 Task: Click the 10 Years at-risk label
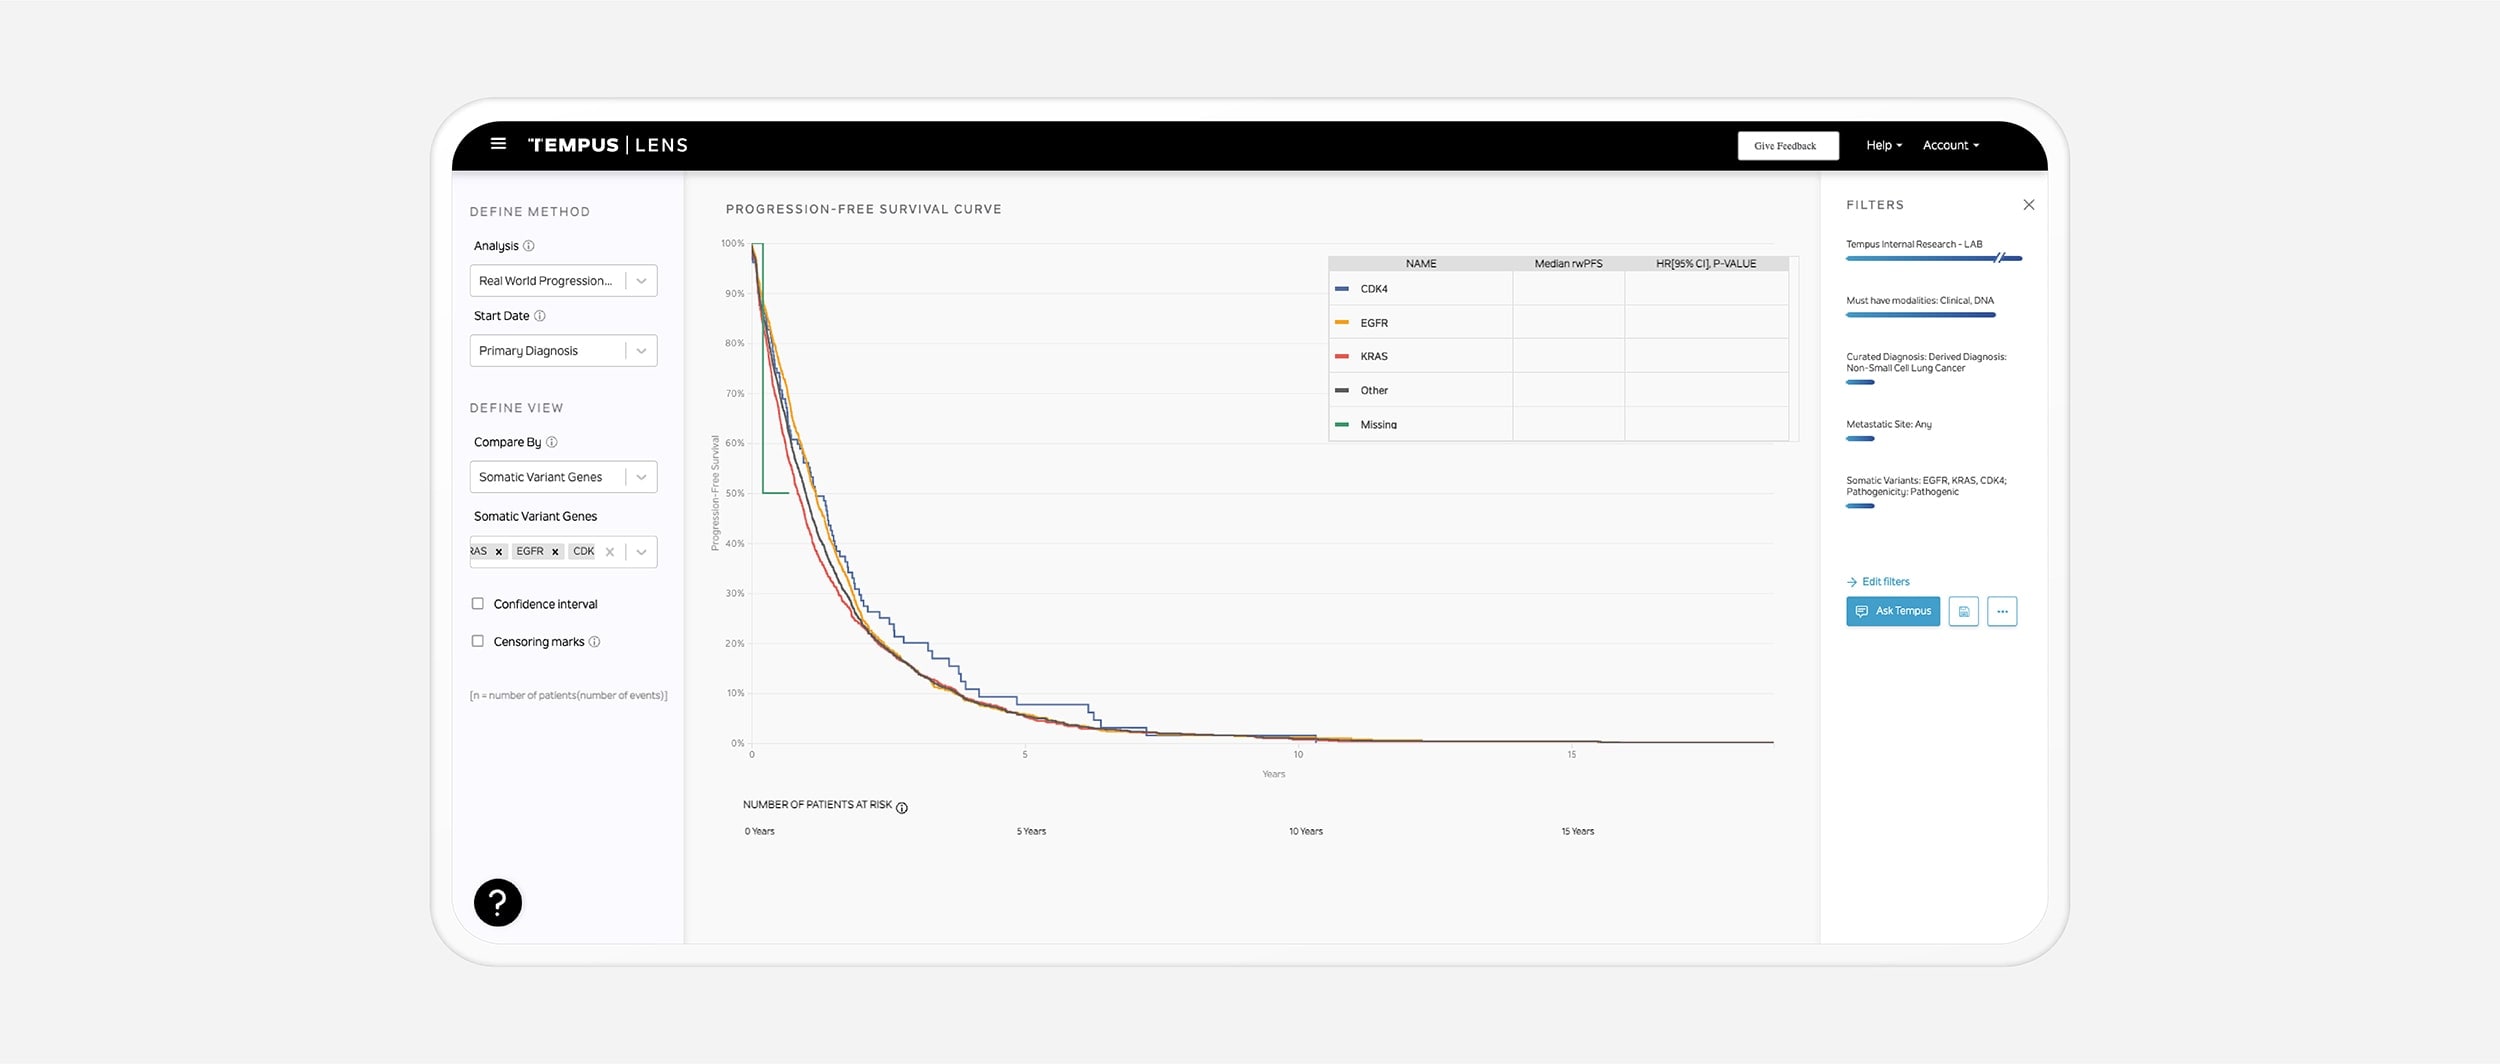[x=1305, y=832]
